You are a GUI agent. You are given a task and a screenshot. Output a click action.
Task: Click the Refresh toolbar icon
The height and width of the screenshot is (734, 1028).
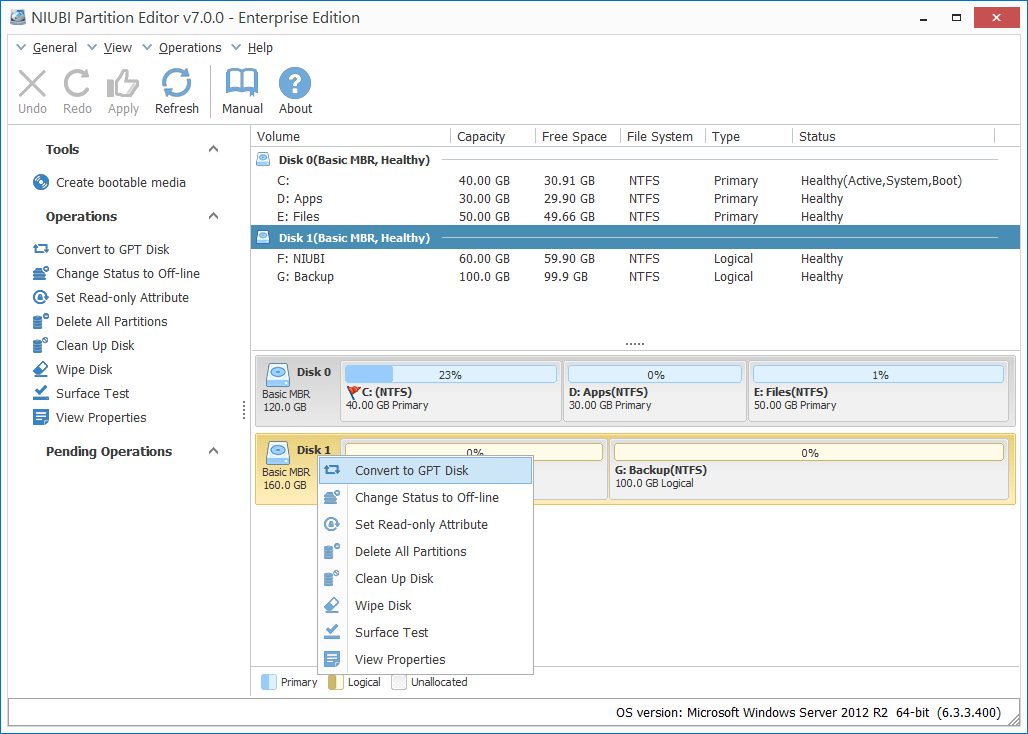click(176, 84)
